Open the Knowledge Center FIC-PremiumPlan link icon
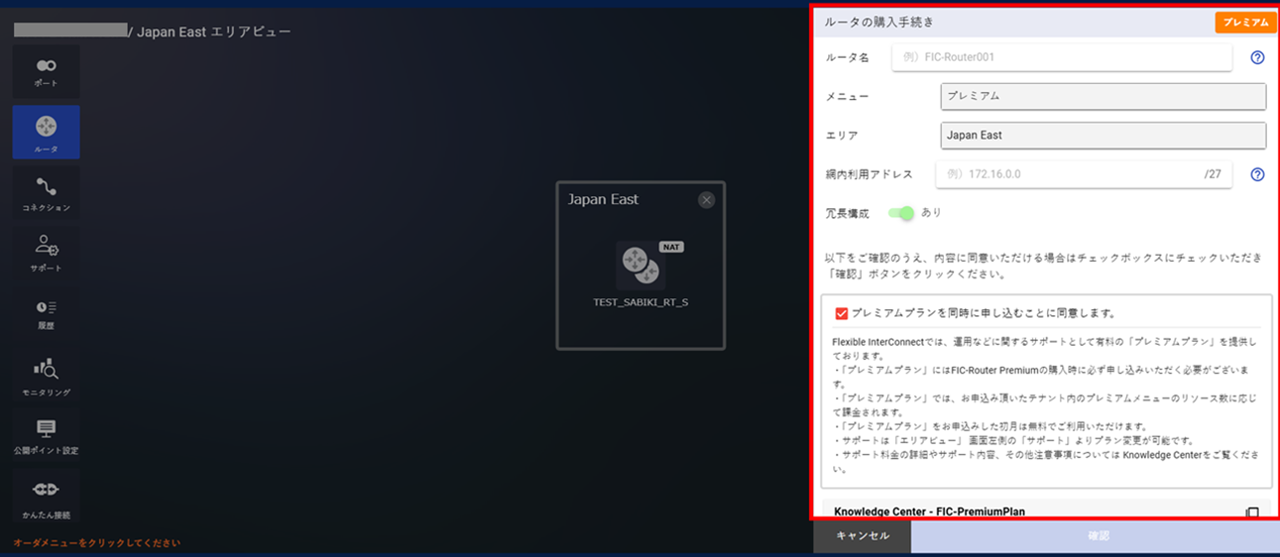1280x557 pixels. 1252,513
